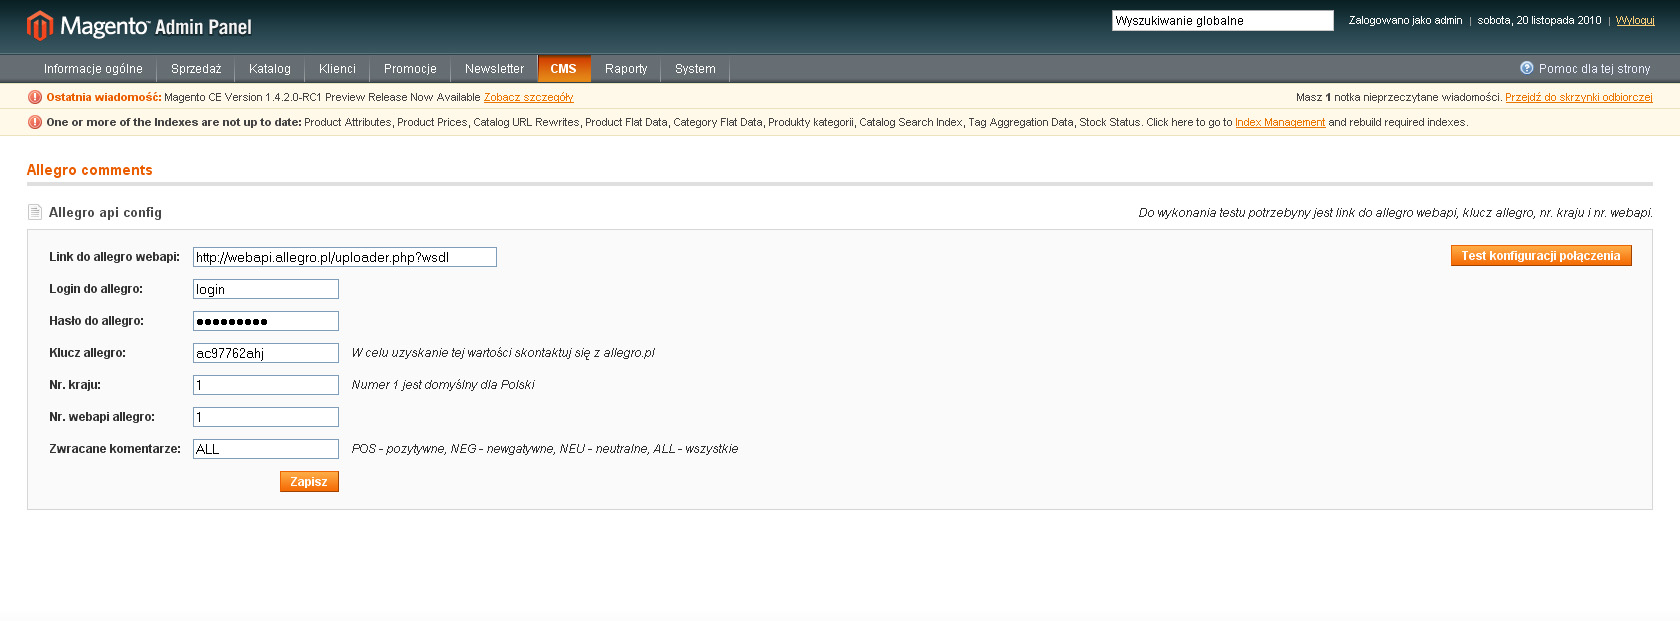Follow the Przejdź do skrzynki odbiorczej link

pyautogui.click(x=1579, y=97)
